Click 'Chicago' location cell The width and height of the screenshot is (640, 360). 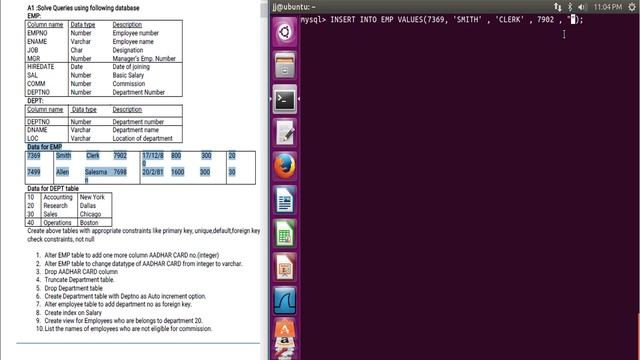pyautogui.click(x=90, y=214)
